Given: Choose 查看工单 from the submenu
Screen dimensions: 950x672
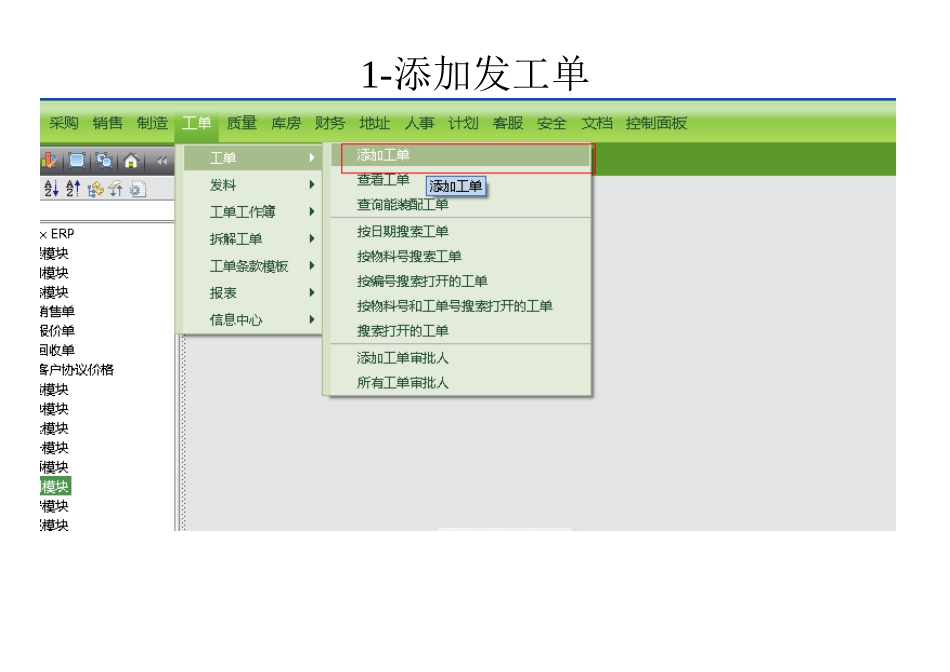Looking at the screenshot, I should pos(383,179).
